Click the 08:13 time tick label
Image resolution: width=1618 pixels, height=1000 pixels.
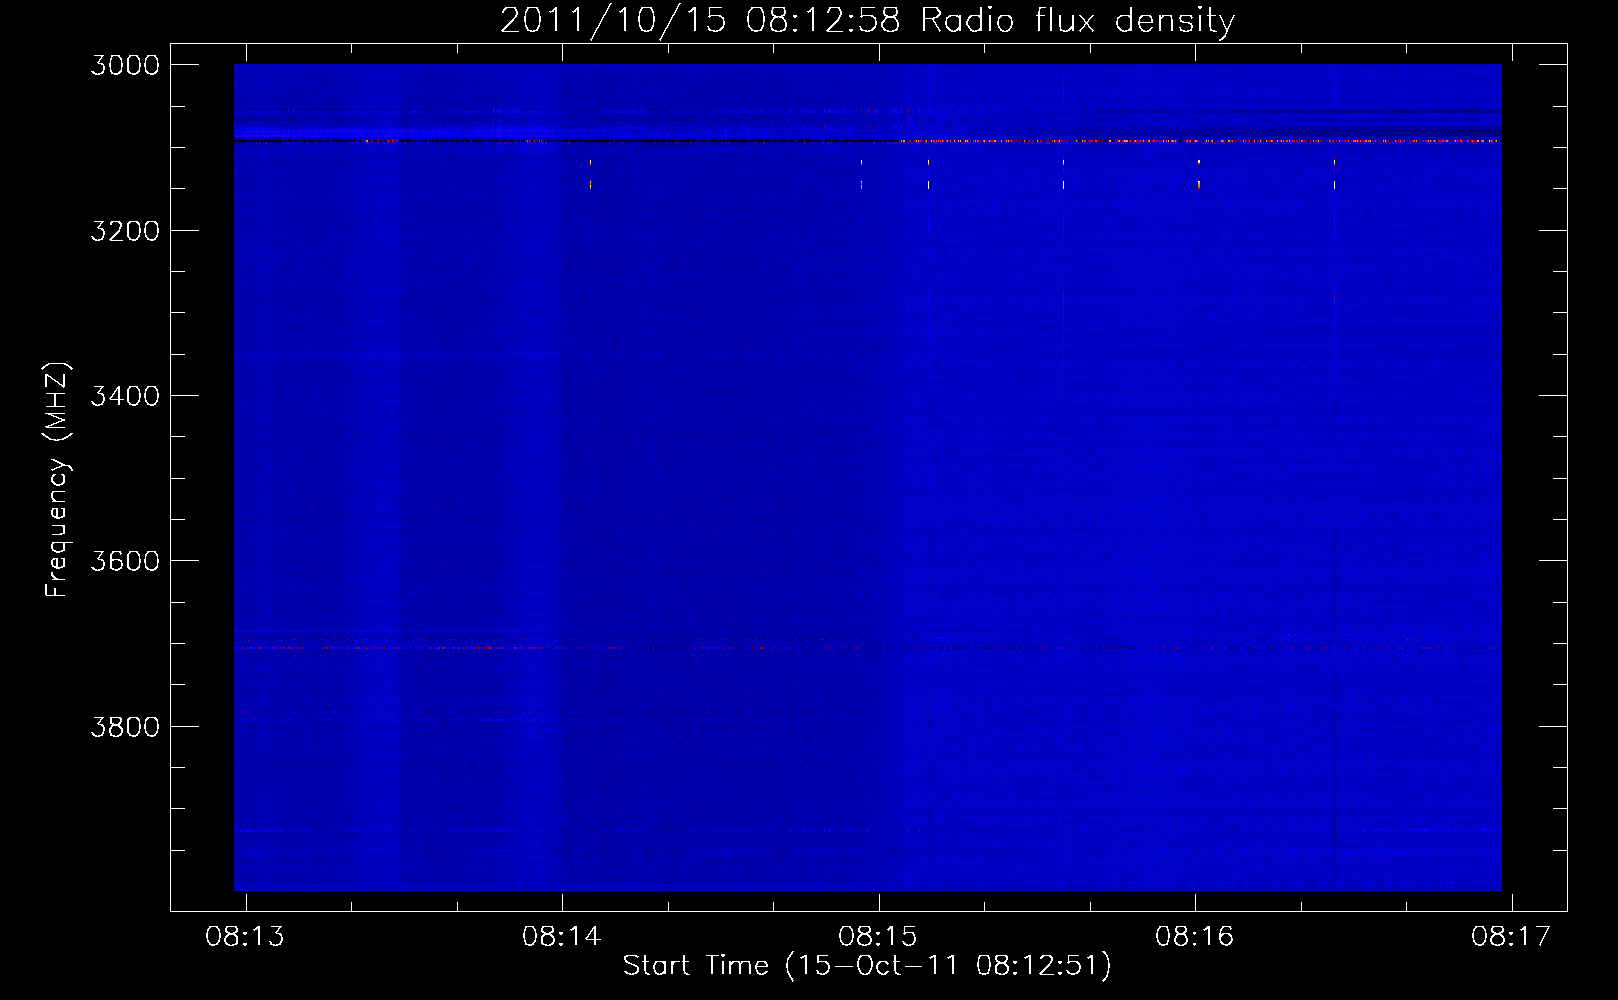(245, 936)
